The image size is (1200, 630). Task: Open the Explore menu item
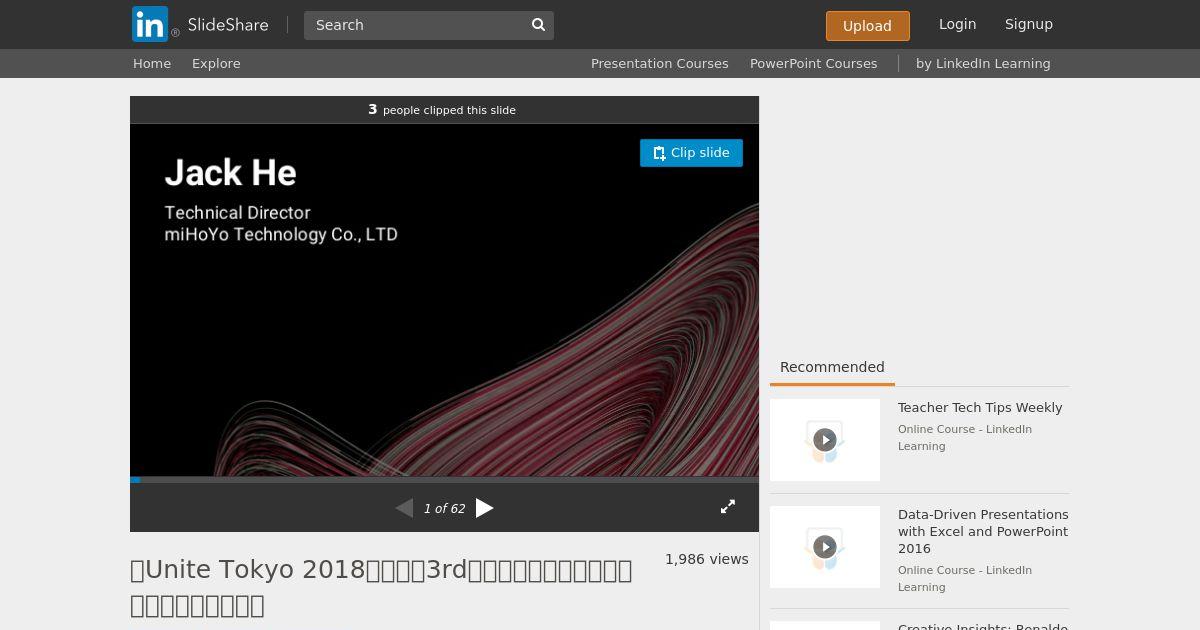click(x=216, y=63)
